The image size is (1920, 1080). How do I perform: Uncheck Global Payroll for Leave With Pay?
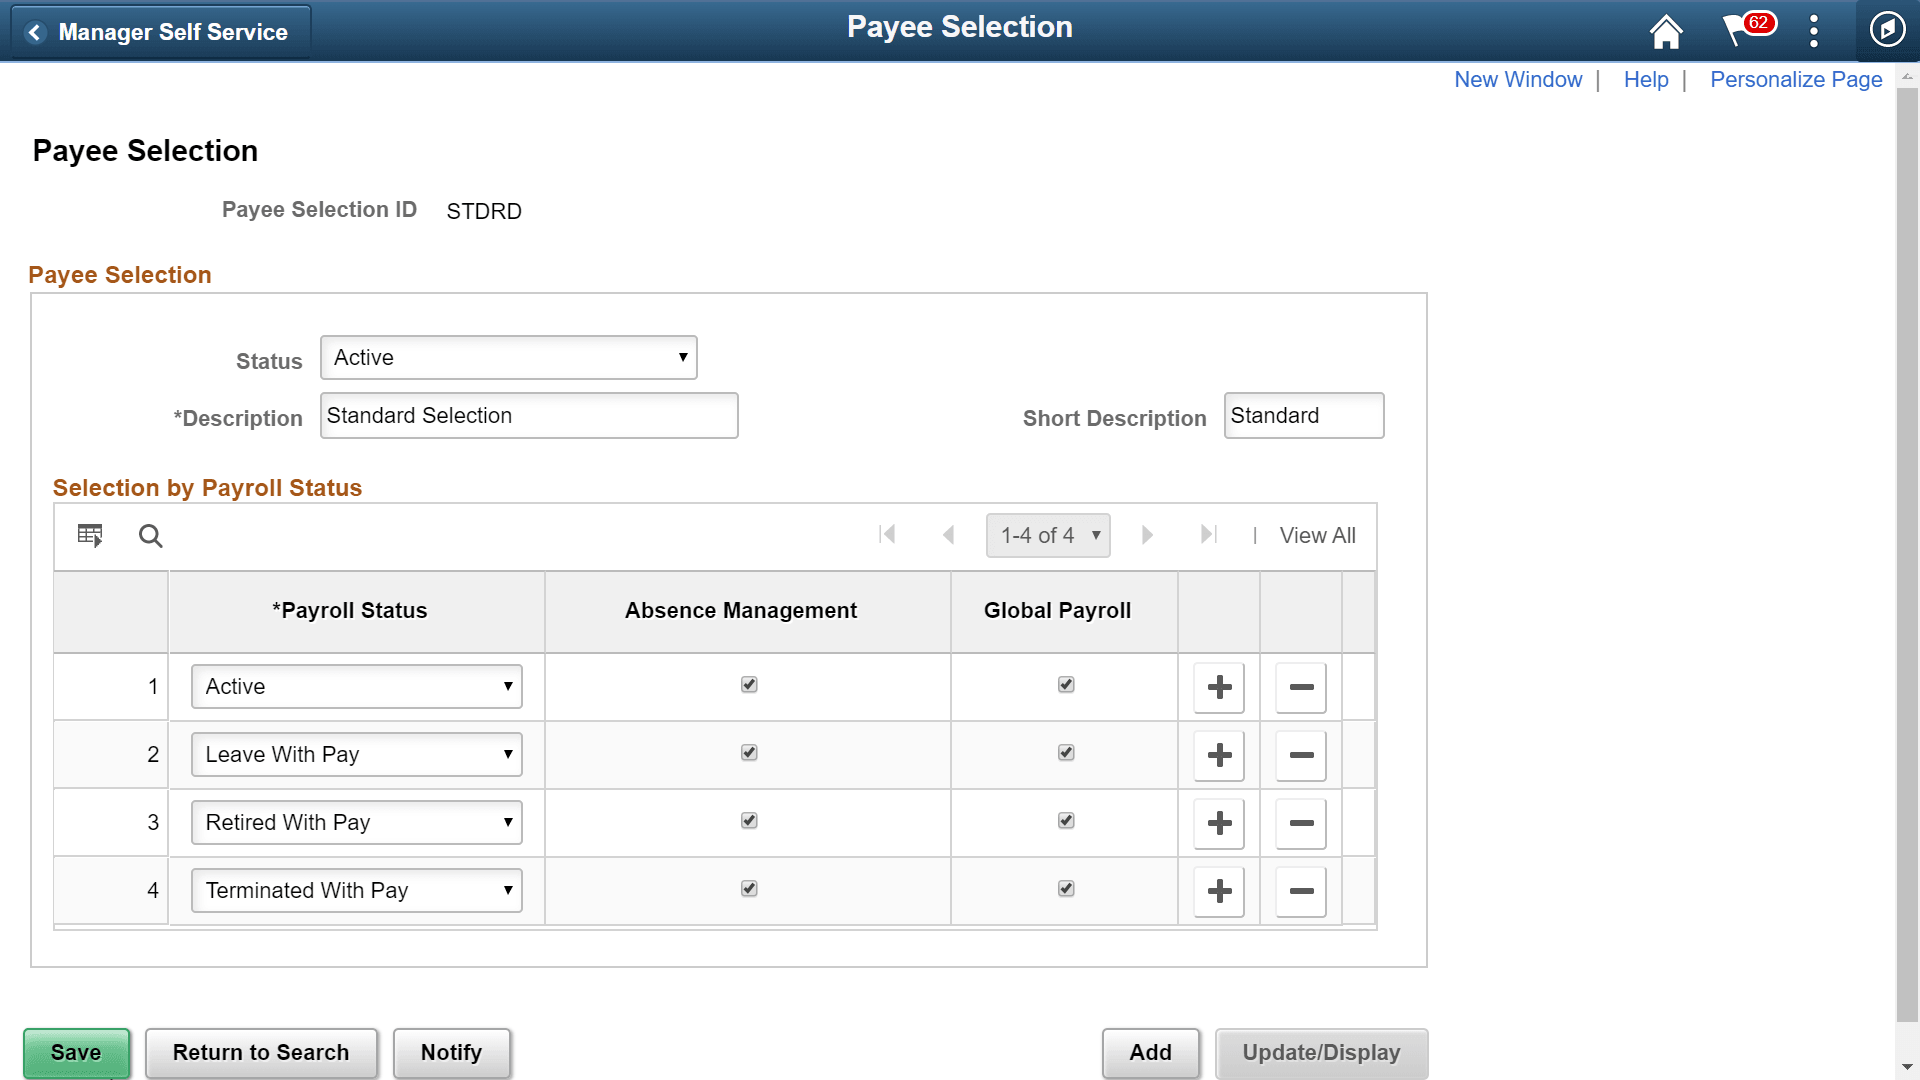click(x=1066, y=752)
